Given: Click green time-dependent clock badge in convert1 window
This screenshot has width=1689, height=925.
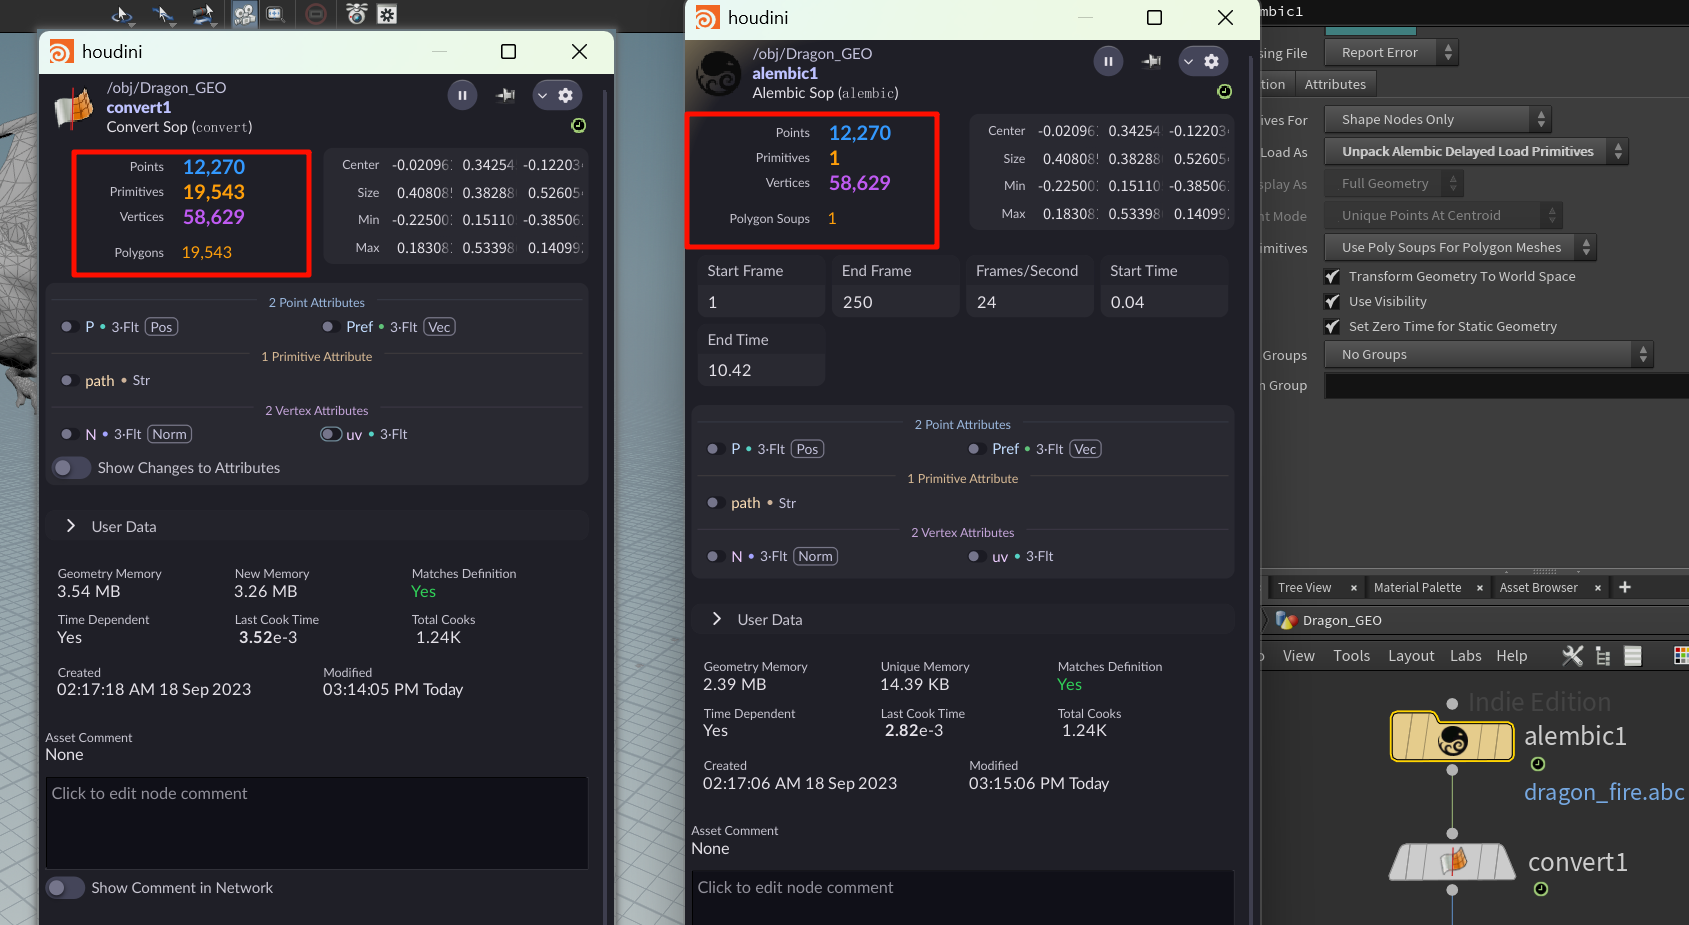Looking at the screenshot, I should [x=578, y=126].
